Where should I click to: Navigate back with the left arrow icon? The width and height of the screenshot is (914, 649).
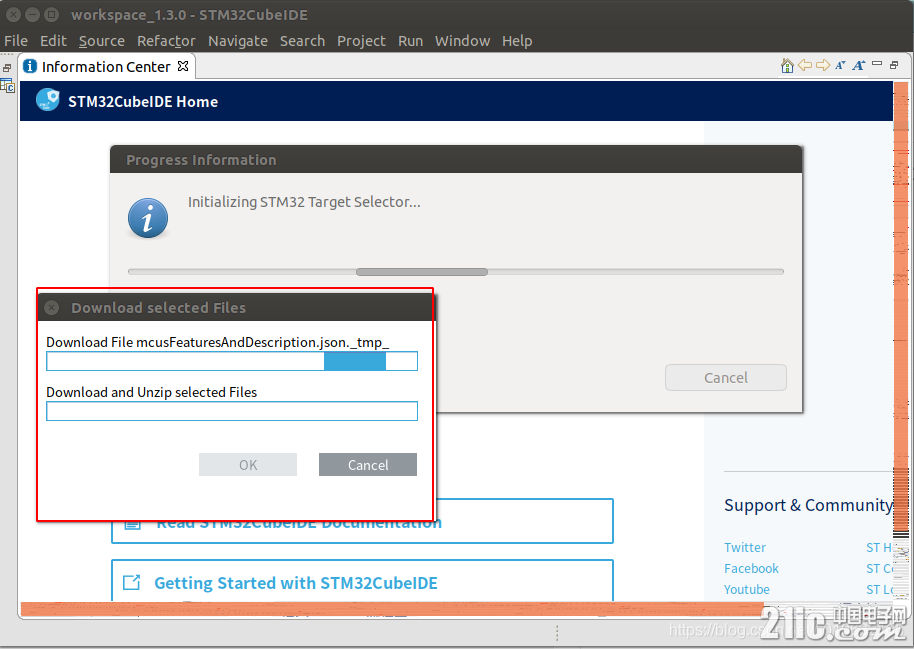point(805,65)
